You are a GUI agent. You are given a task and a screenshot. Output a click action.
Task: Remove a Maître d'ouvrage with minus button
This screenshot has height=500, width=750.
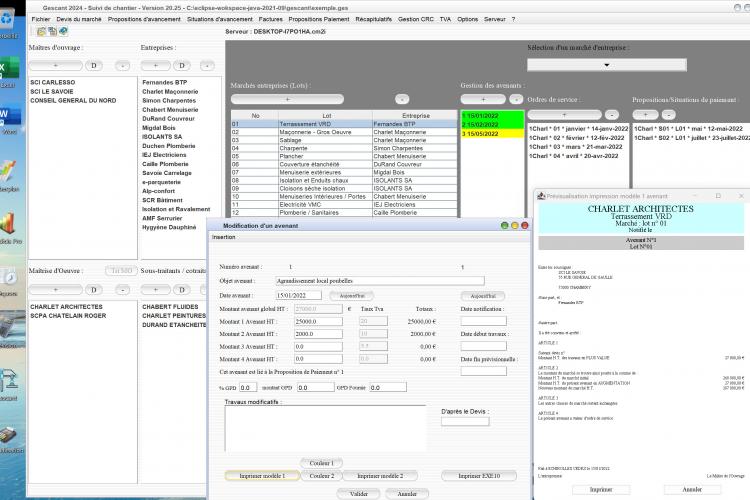click(122, 66)
